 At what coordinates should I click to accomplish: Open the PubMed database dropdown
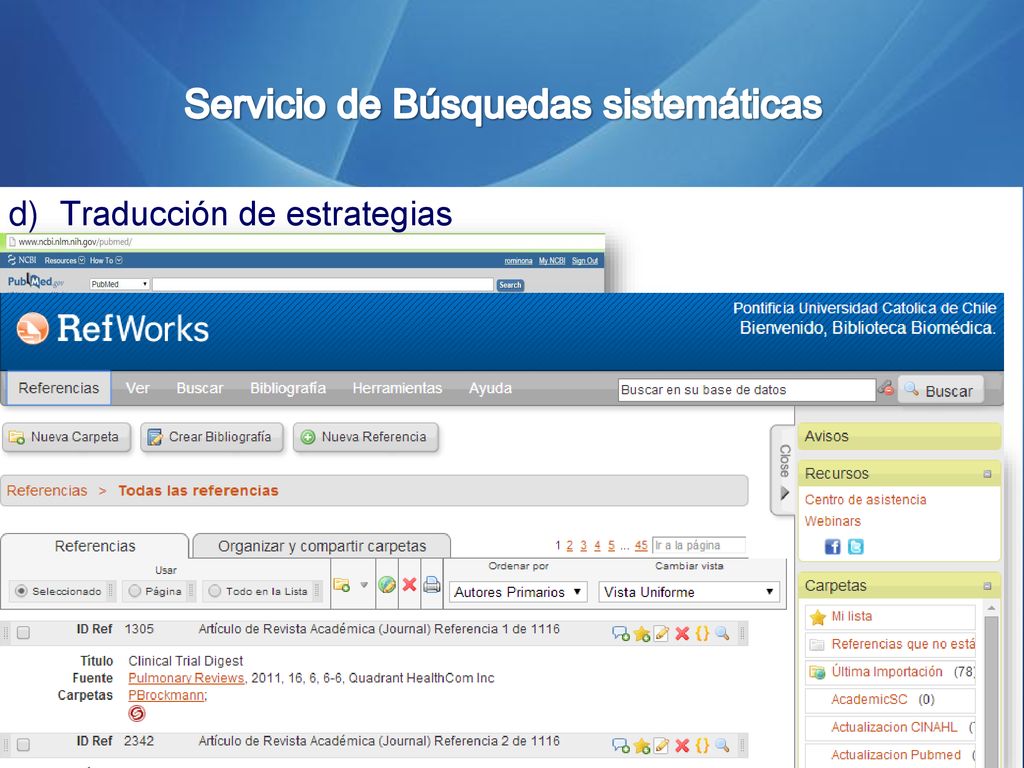click(120, 284)
